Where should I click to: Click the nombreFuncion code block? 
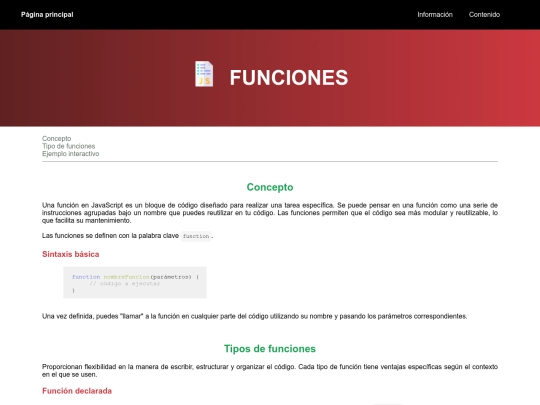pyautogui.click(x=135, y=282)
